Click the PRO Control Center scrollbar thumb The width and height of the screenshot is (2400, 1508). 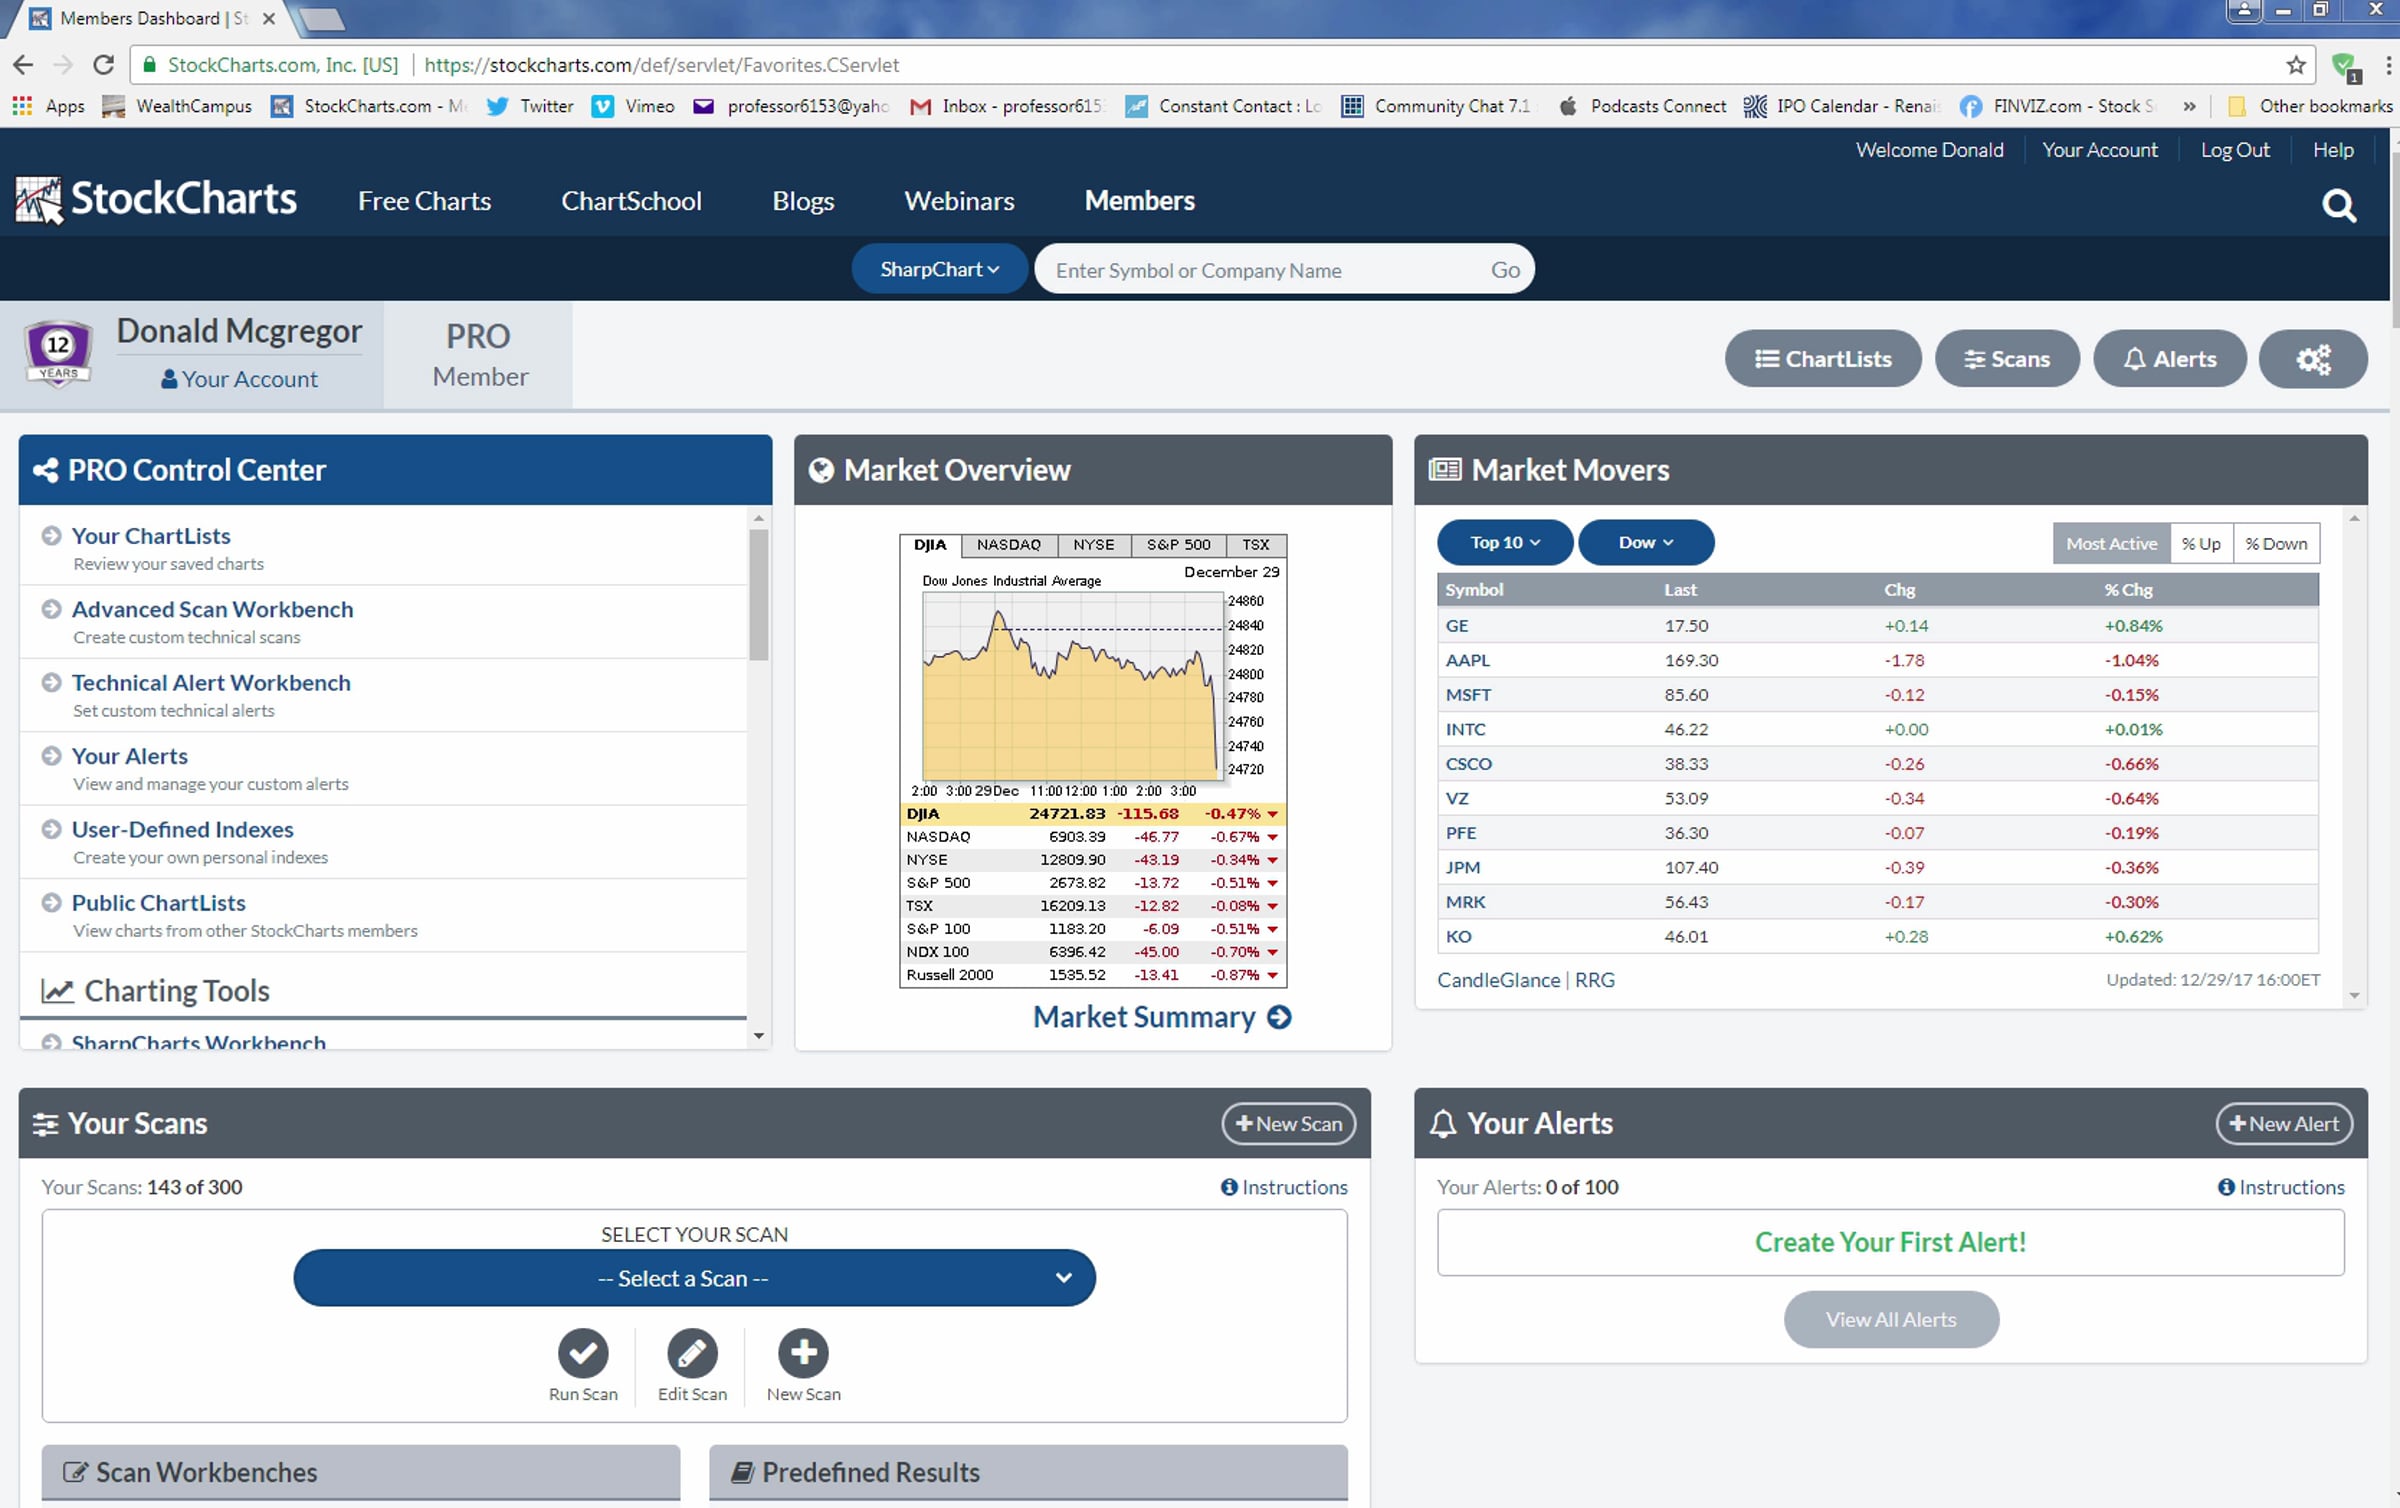759,595
